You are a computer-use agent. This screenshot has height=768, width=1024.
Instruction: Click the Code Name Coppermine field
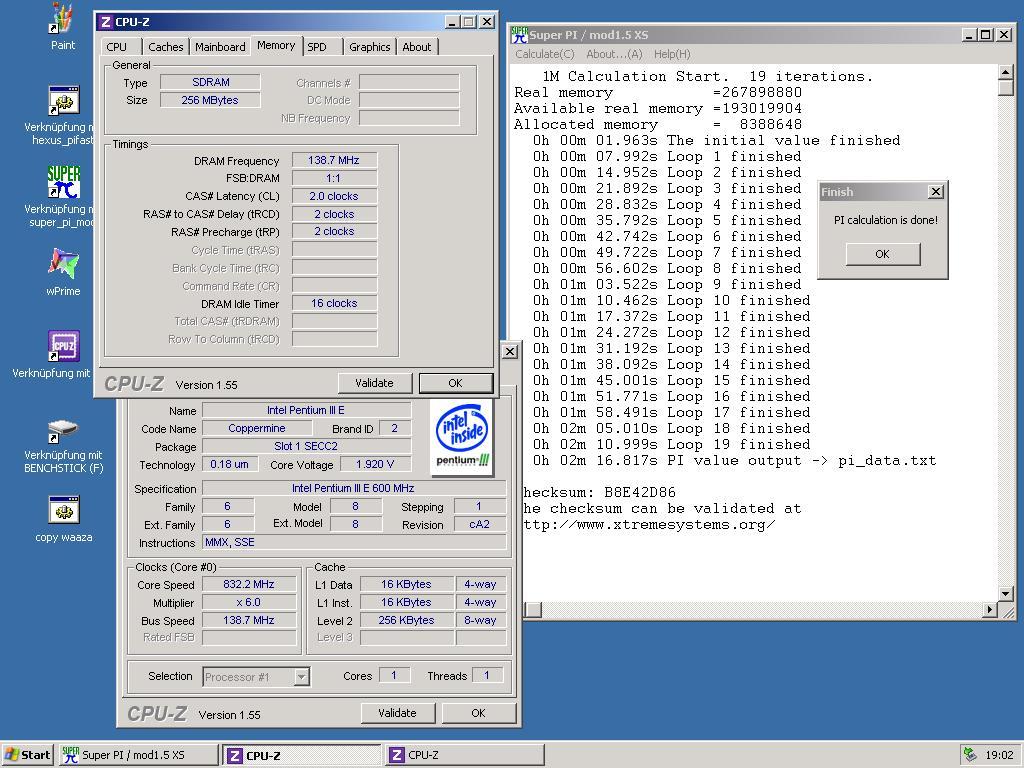tap(257, 428)
